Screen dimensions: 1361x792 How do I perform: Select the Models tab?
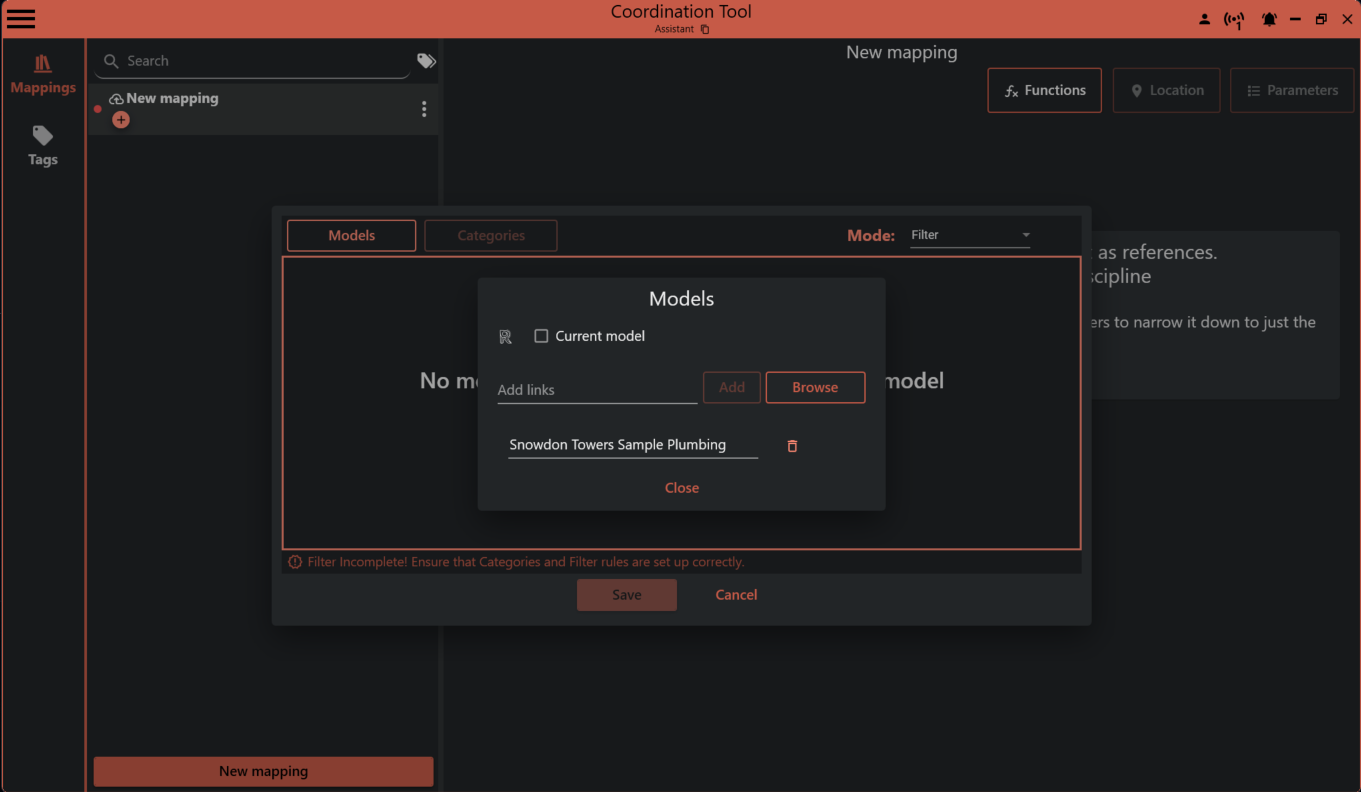[x=351, y=235]
